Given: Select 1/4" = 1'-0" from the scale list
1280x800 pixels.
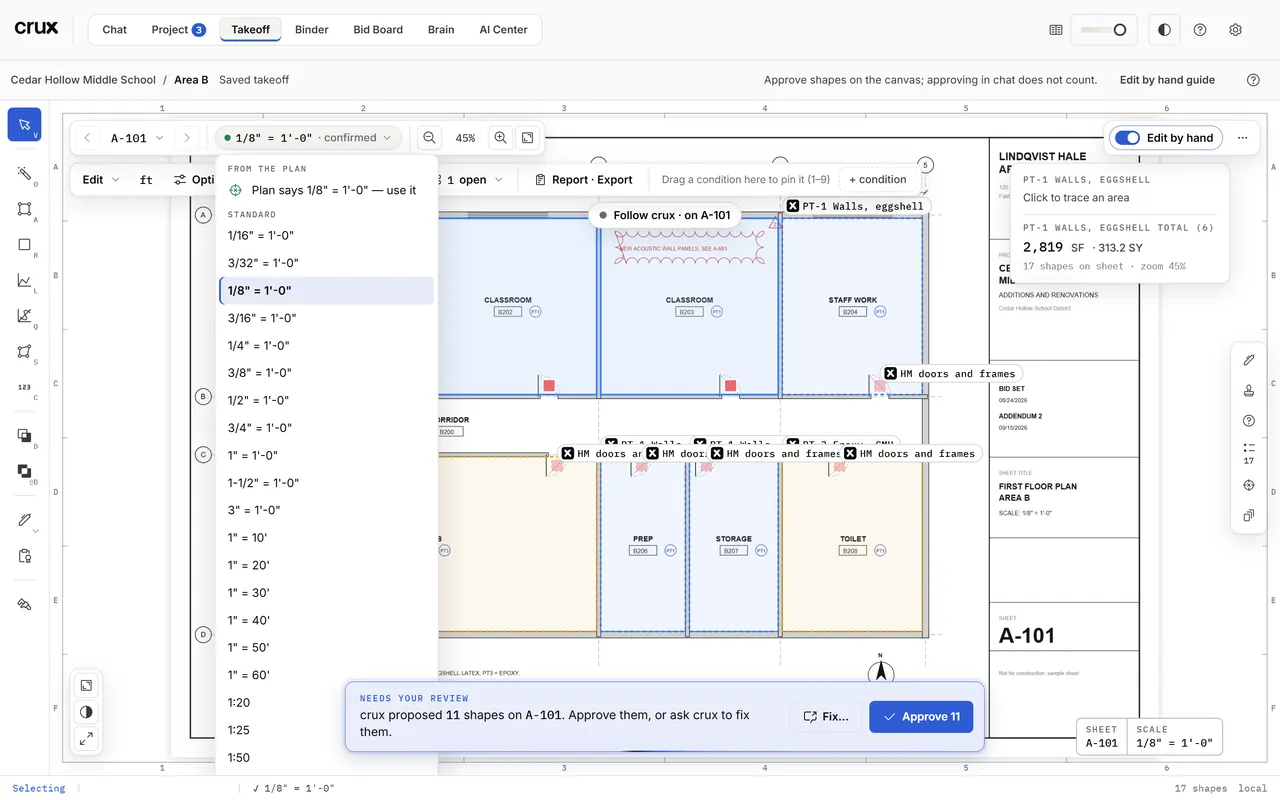Looking at the screenshot, I should 327,345.
